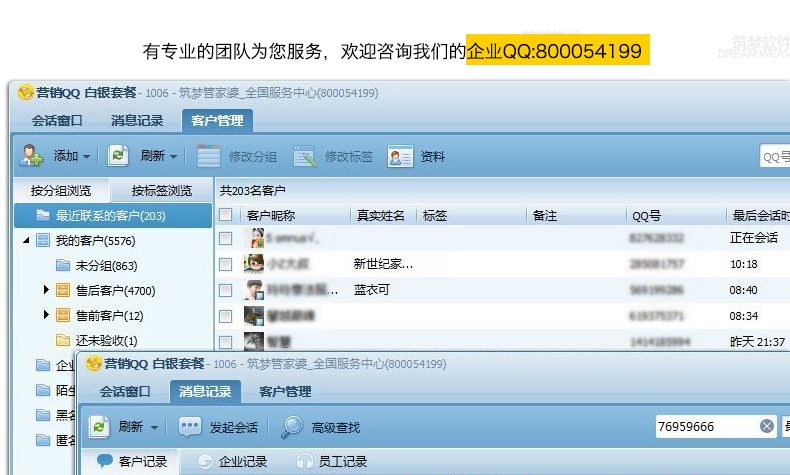The image size is (790, 475).
Task: Open the 刷新 dropdown arrow in back window
Action: coord(173,157)
